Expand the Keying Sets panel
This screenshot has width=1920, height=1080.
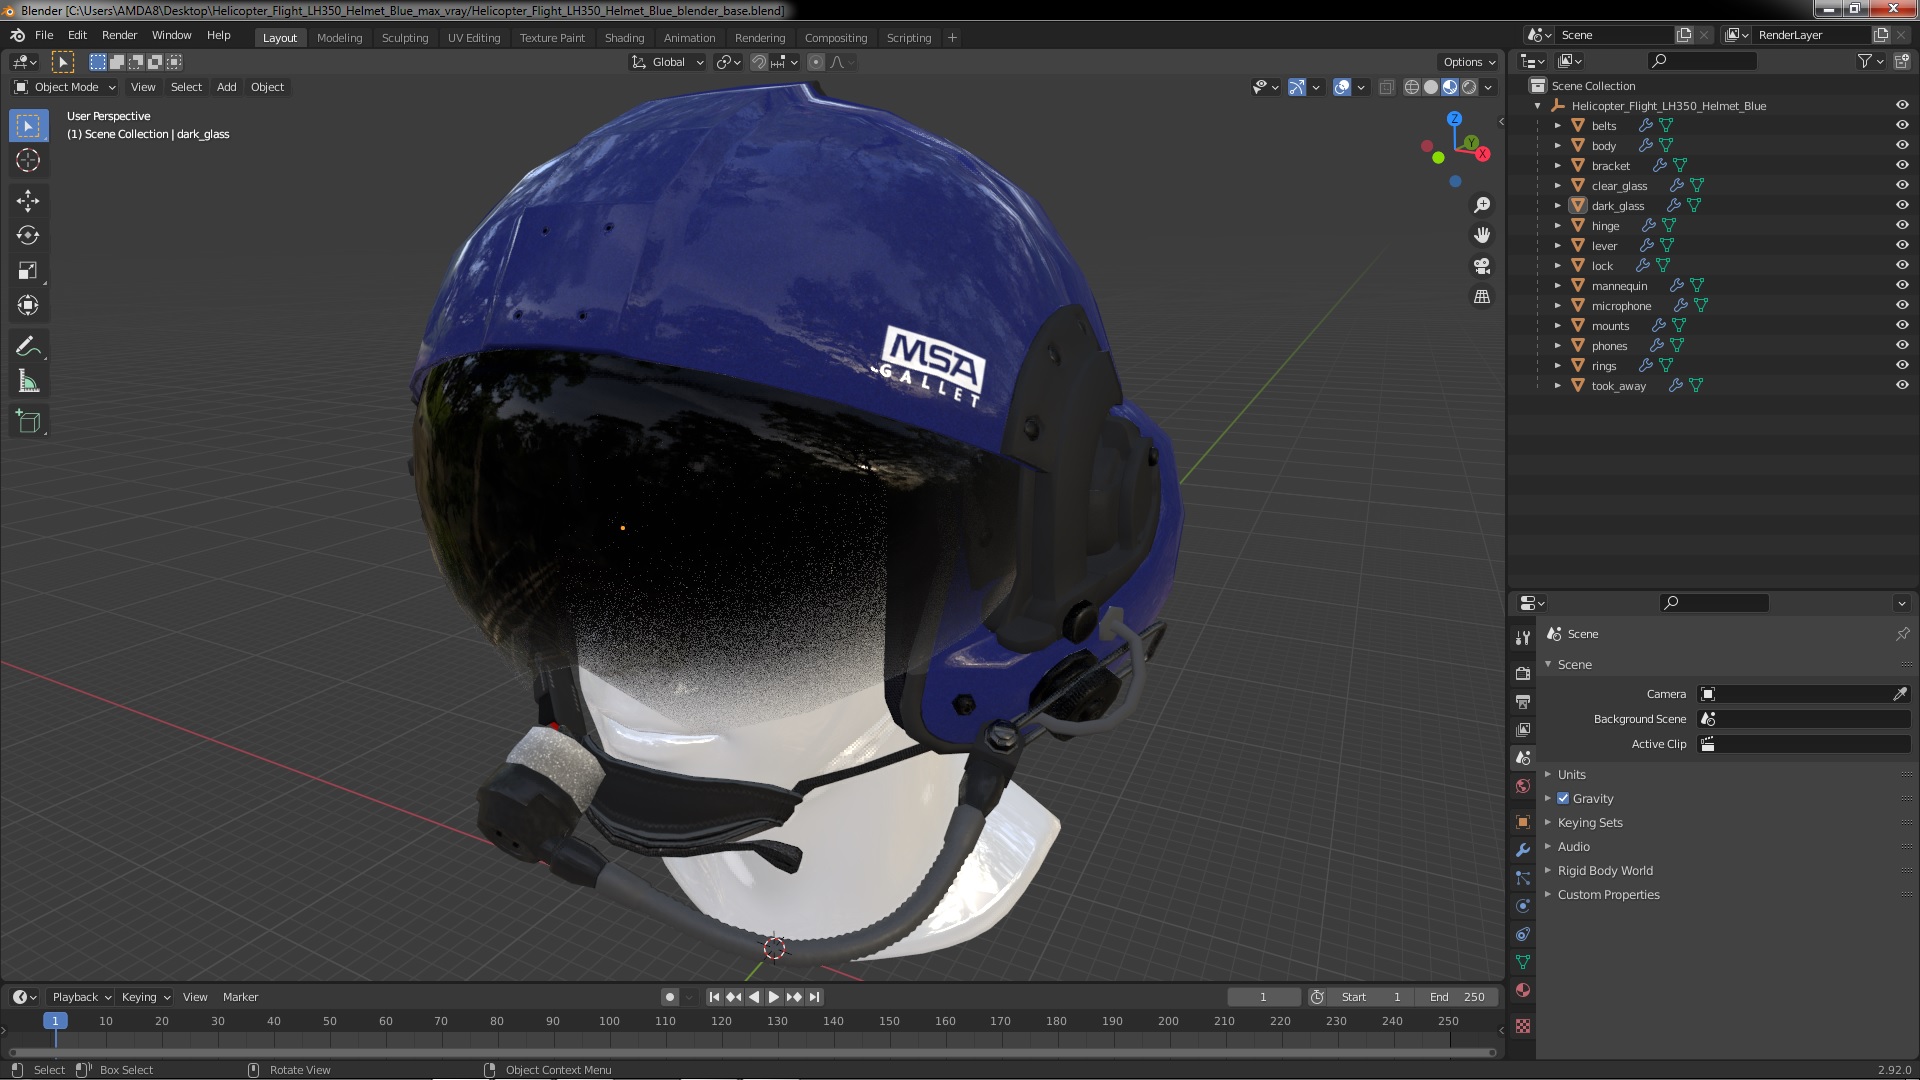click(1590, 822)
